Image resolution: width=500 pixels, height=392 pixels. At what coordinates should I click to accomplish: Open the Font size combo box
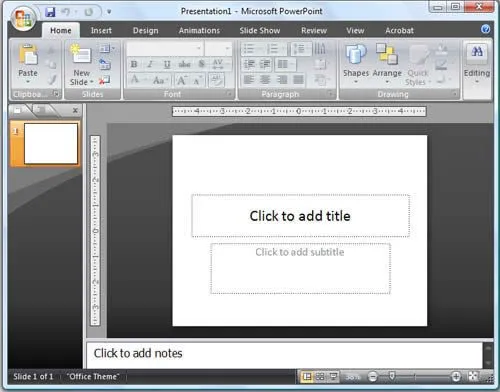pos(218,49)
